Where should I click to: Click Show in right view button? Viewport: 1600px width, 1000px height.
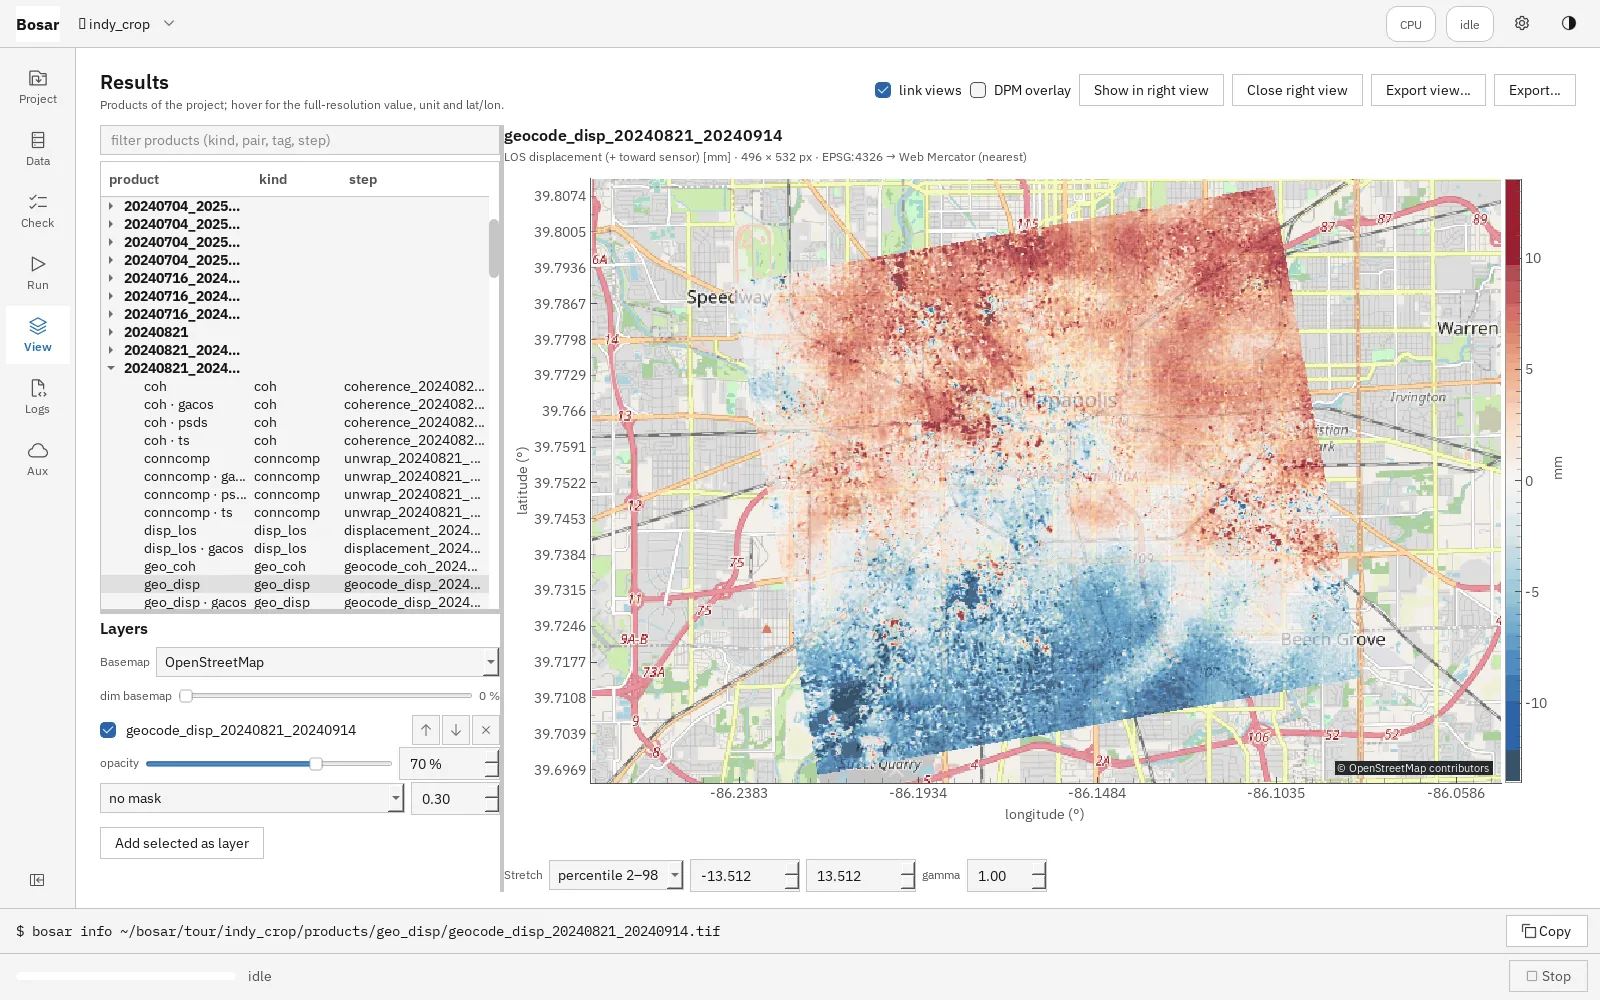[1151, 90]
